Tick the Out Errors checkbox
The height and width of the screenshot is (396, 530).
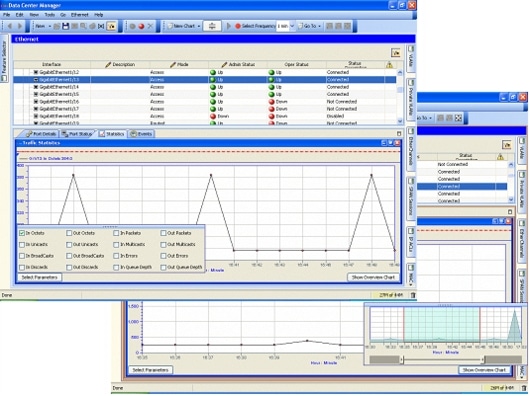click(164, 256)
